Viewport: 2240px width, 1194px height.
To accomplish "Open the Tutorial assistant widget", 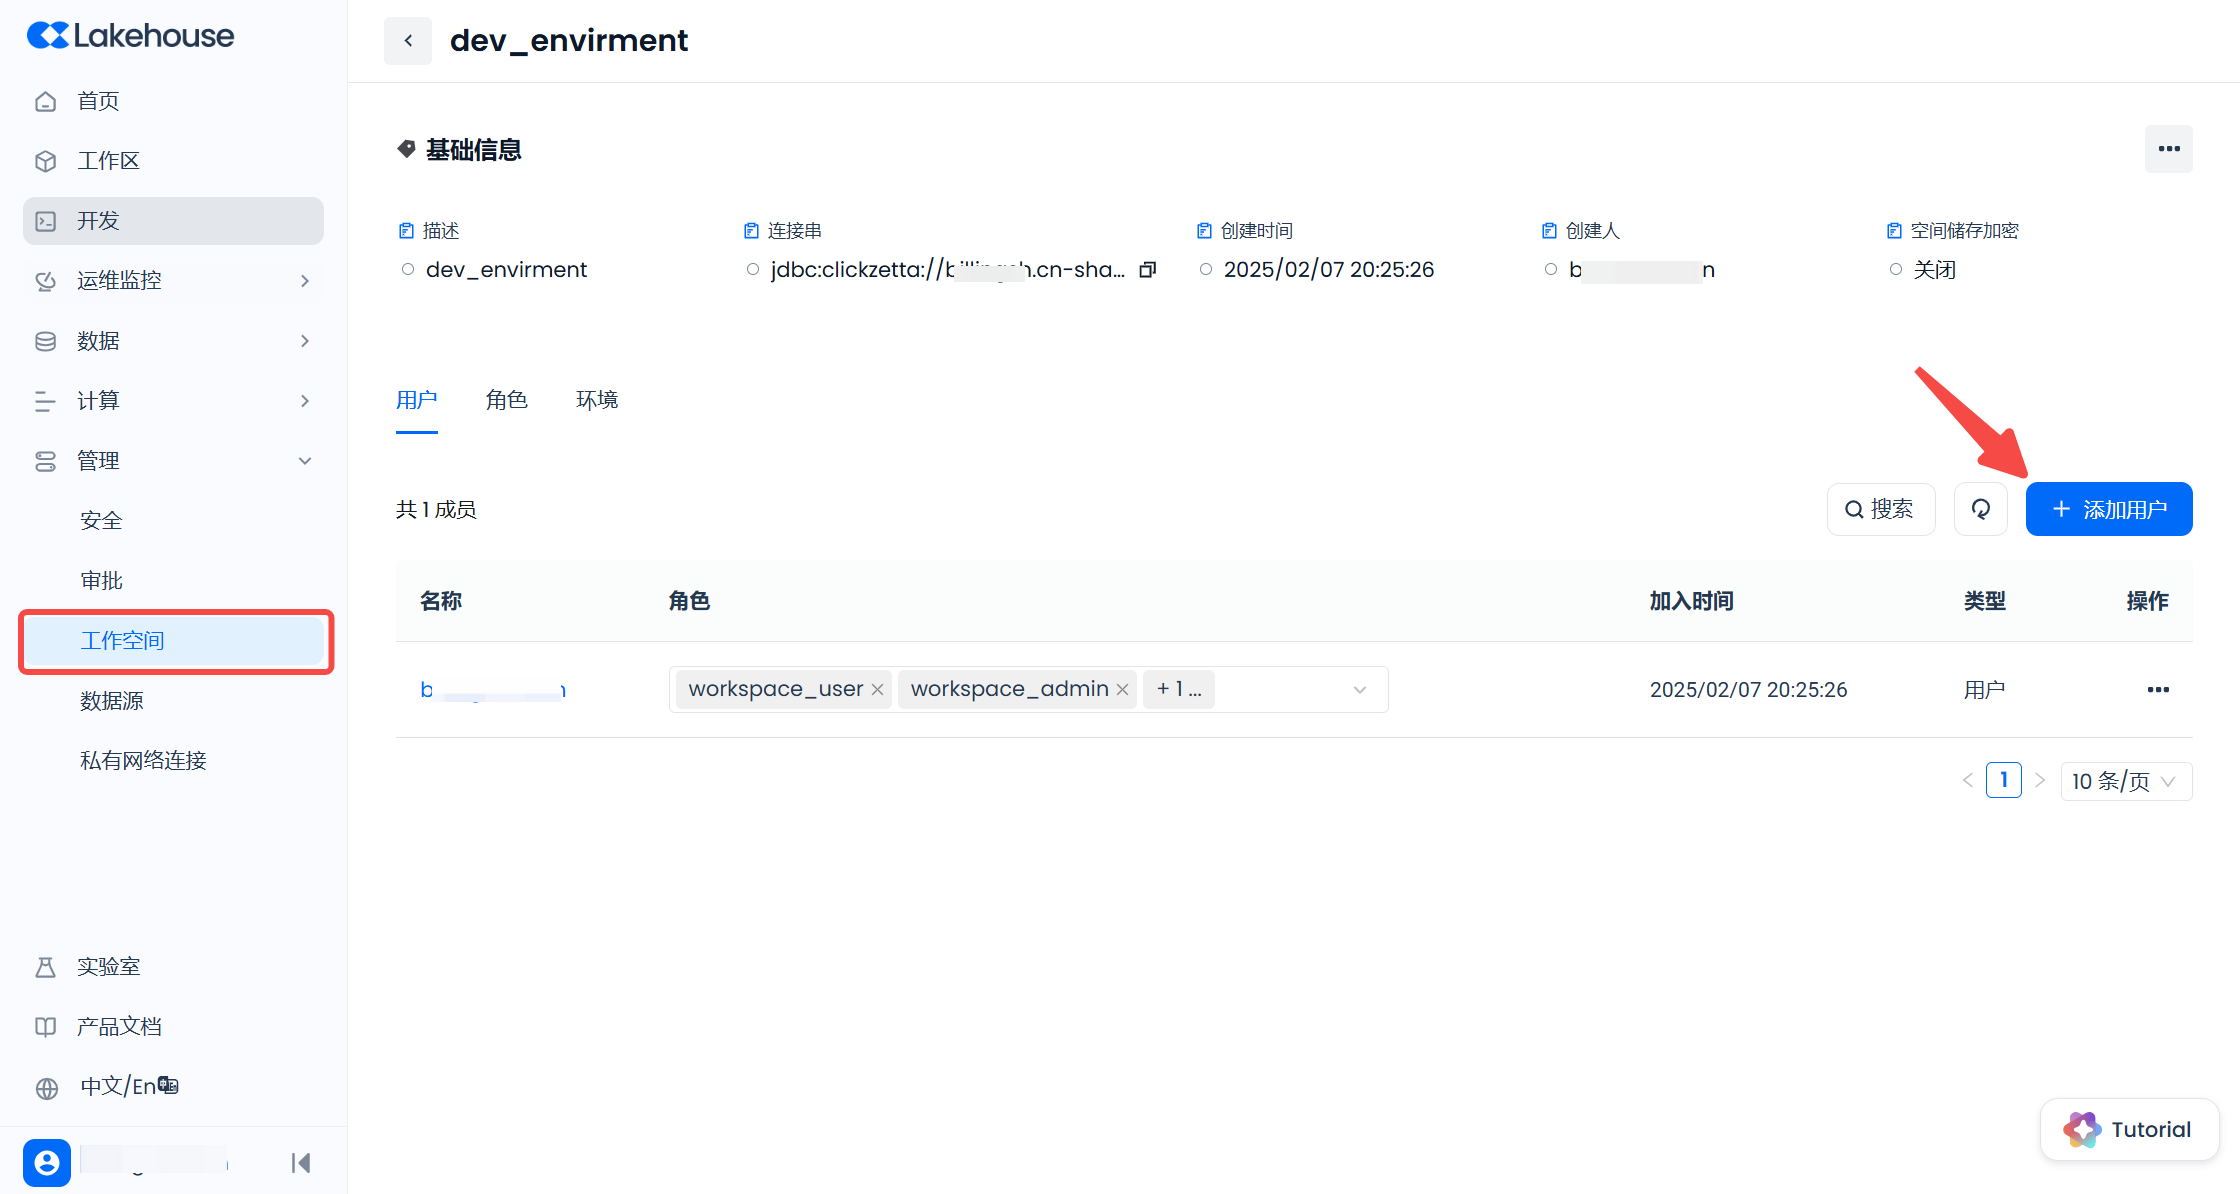I will [2129, 1130].
